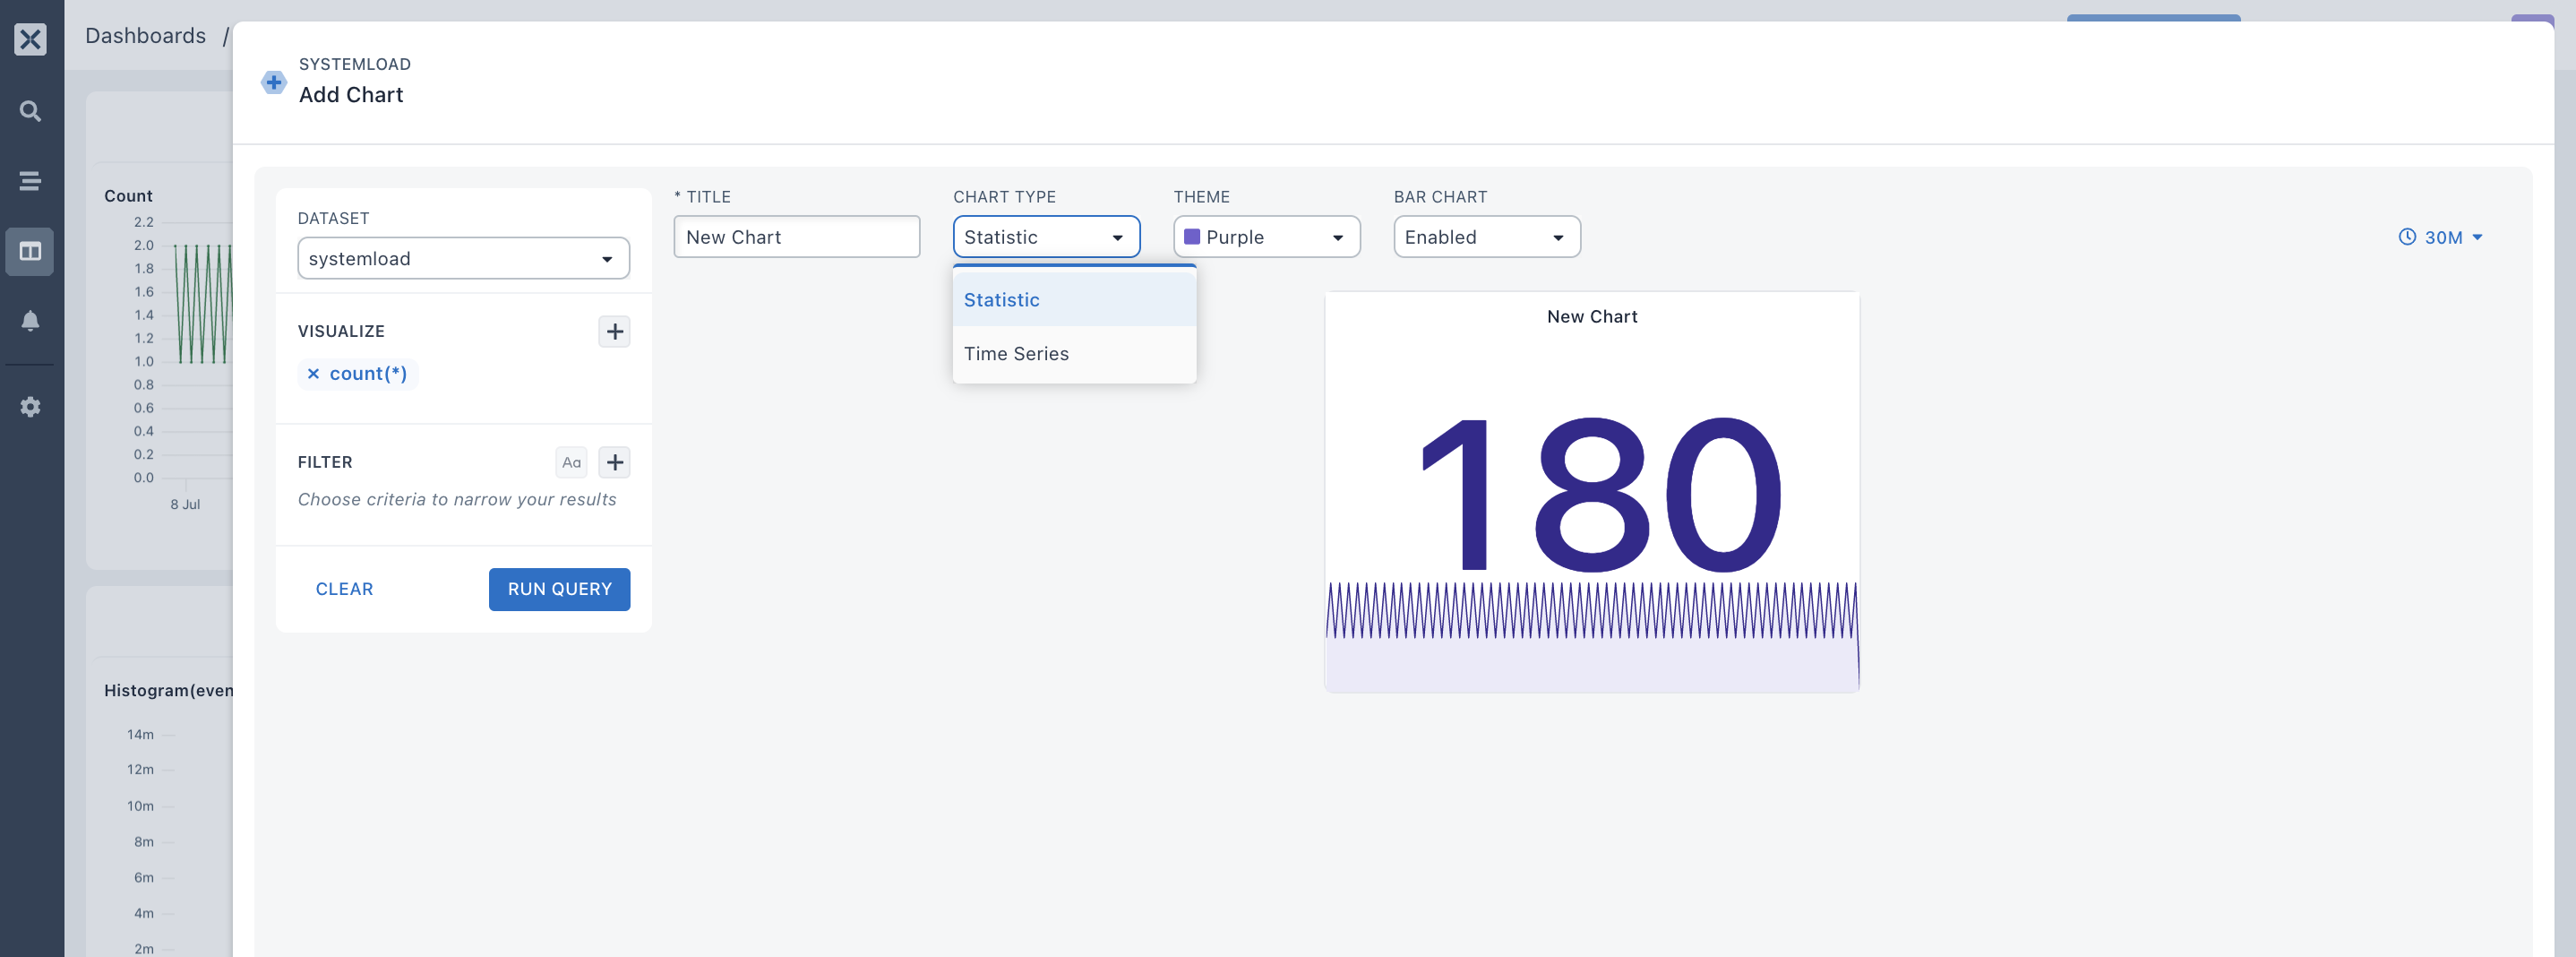The height and width of the screenshot is (957, 2576).
Task: Go to Dashboards breadcrumb link
Action: [x=145, y=36]
